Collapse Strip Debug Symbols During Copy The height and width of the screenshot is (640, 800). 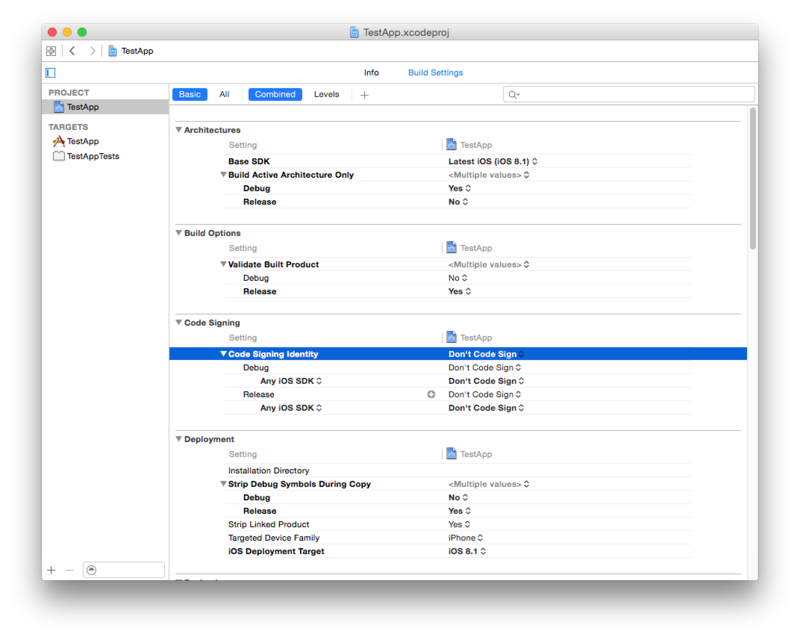click(x=223, y=484)
